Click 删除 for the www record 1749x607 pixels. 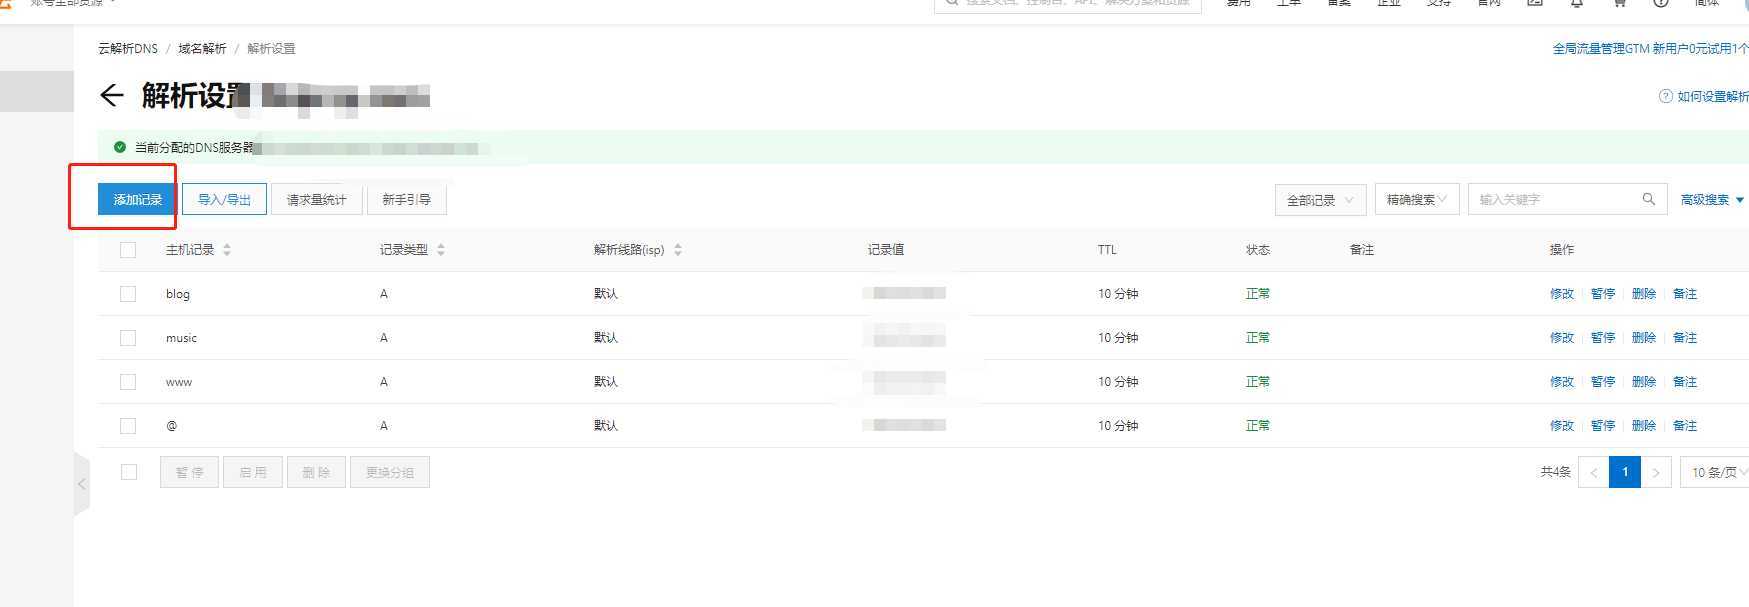pyautogui.click(x=1644, y=382)
